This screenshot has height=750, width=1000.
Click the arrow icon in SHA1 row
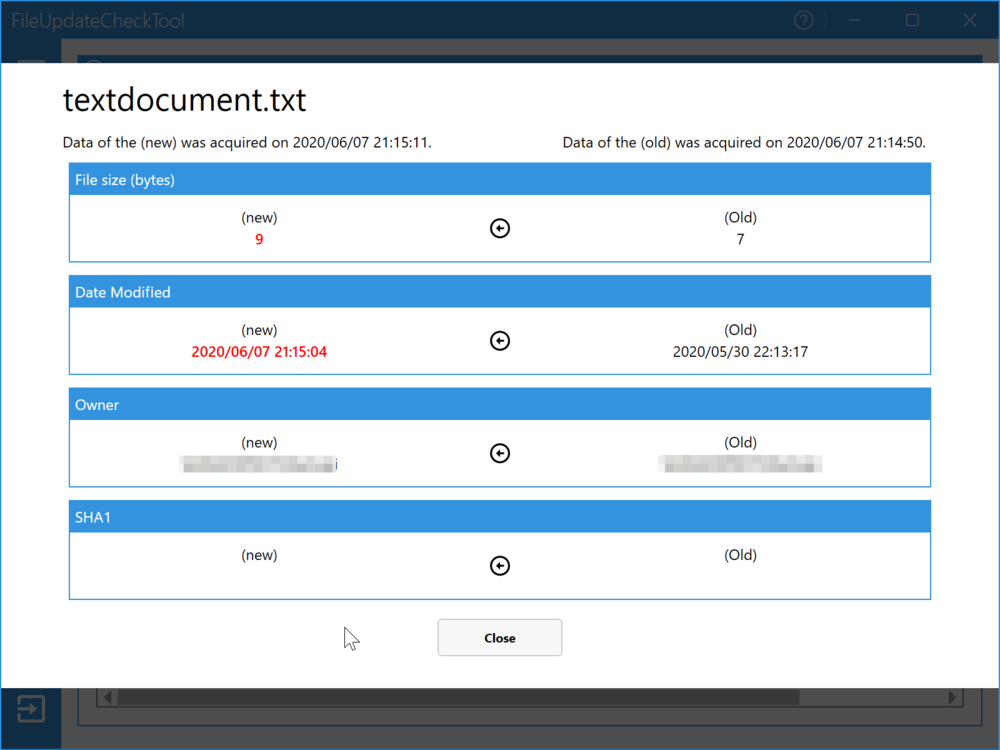tap(500, 566)
